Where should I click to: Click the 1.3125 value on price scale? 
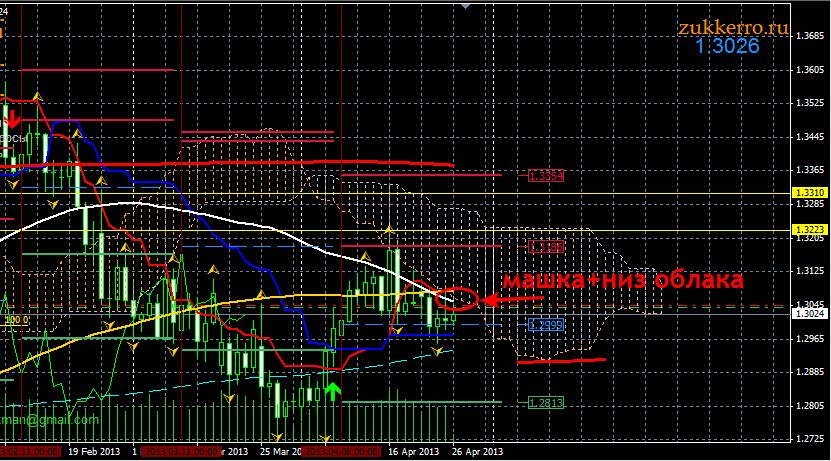811,271
